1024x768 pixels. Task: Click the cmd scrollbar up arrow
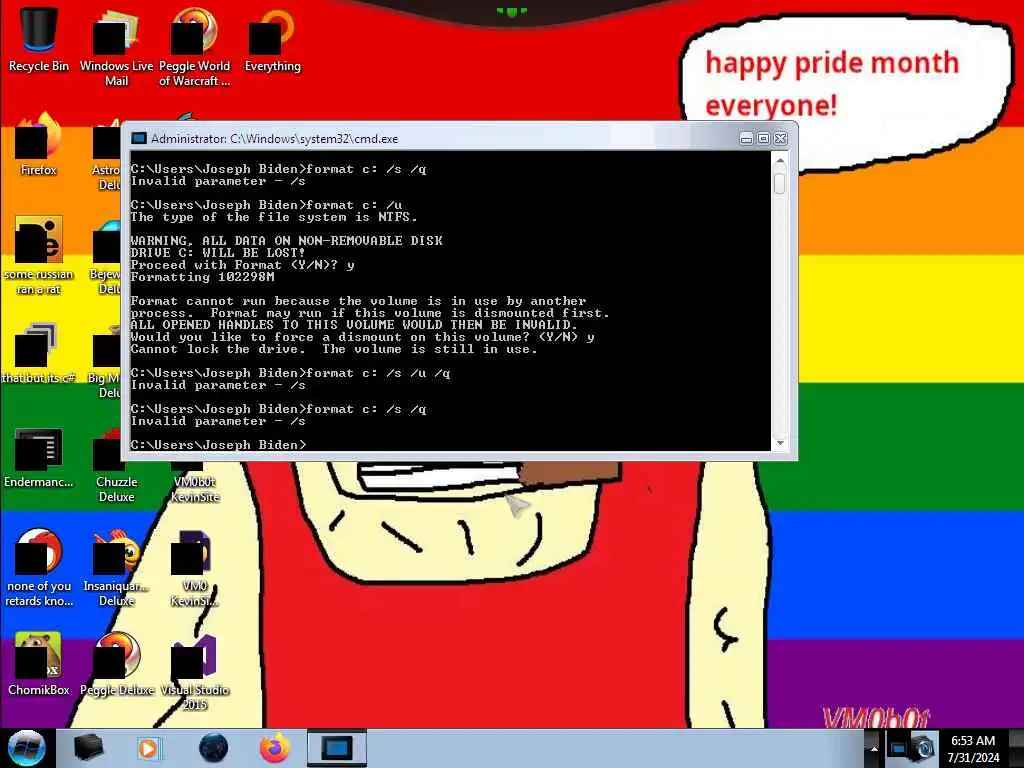click(x=780, y=160)
